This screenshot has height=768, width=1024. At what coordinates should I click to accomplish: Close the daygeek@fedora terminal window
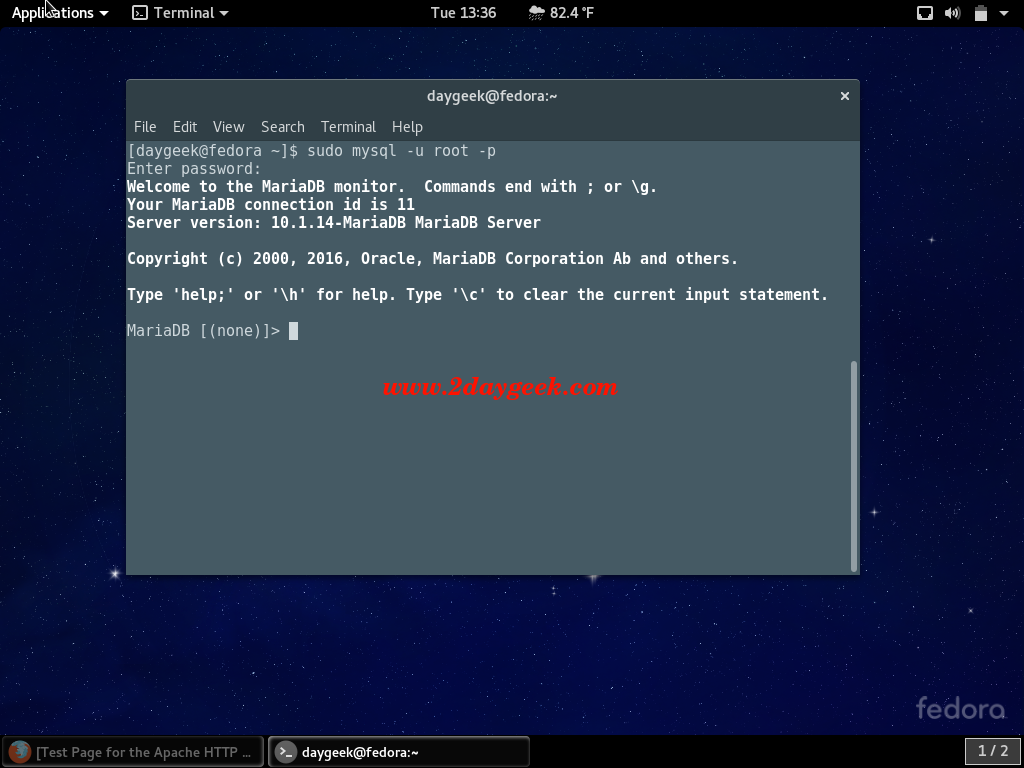point(844,96)
